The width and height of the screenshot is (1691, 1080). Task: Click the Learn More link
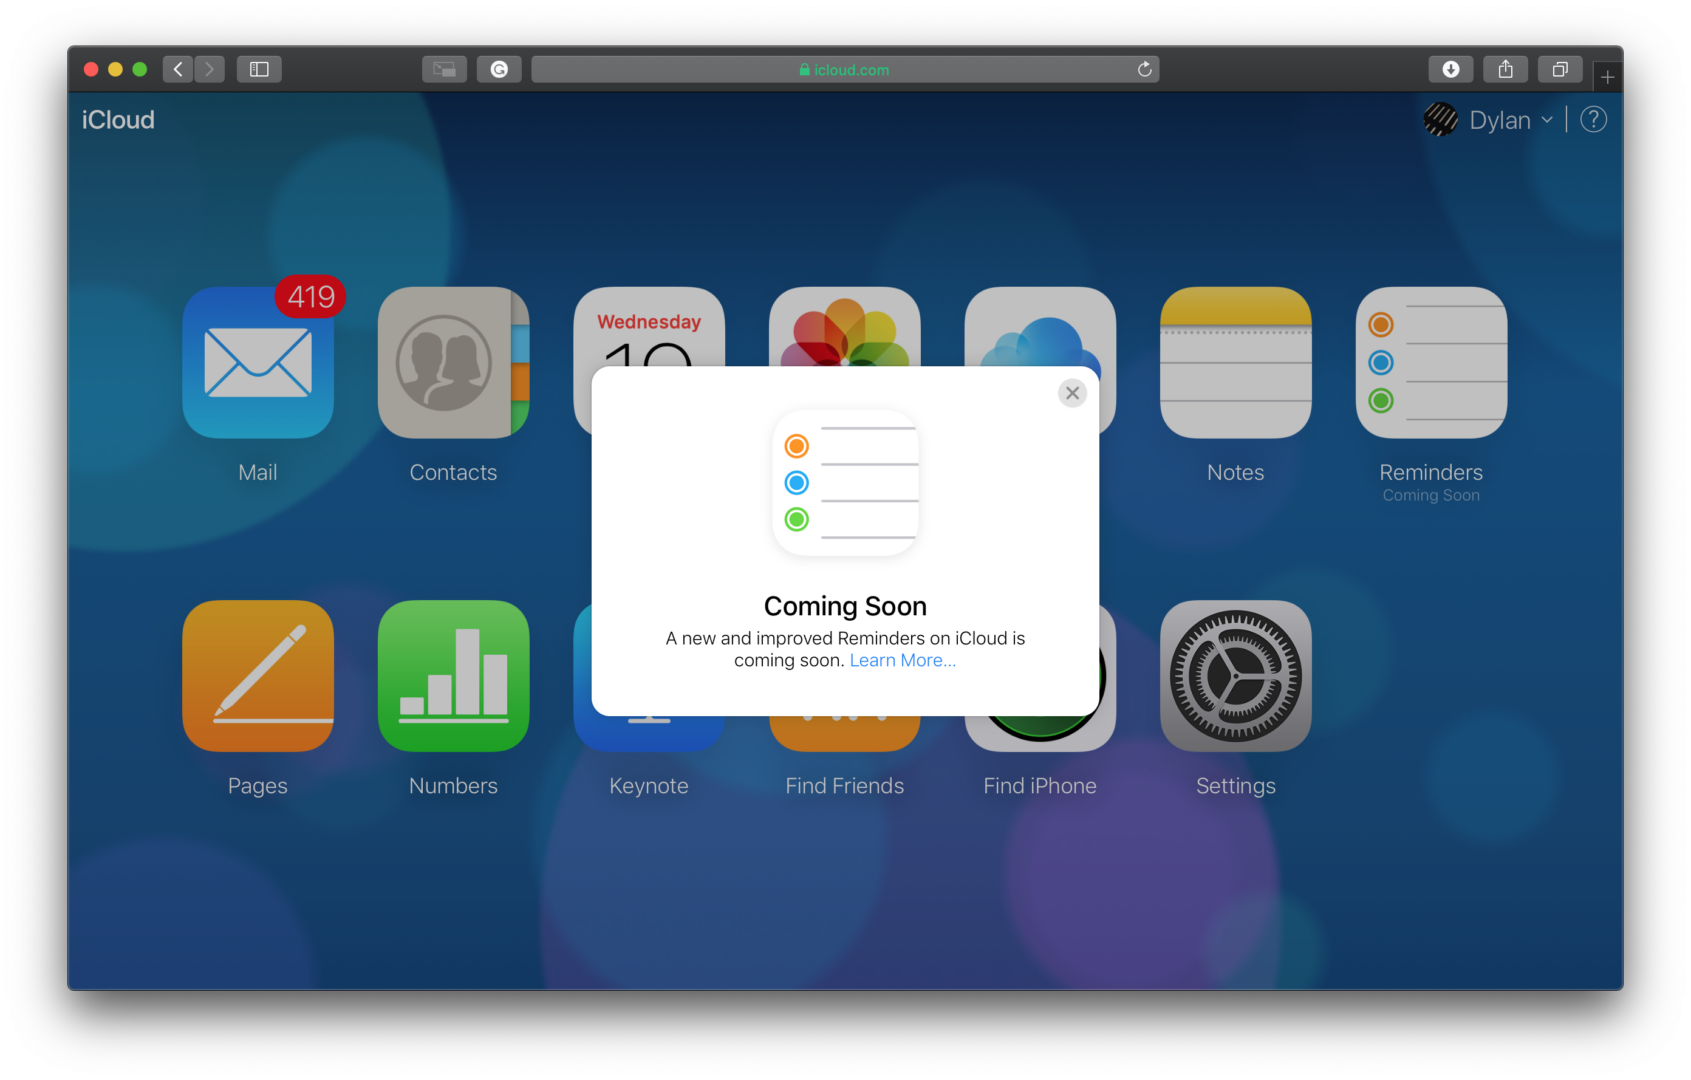coord(901,660)
